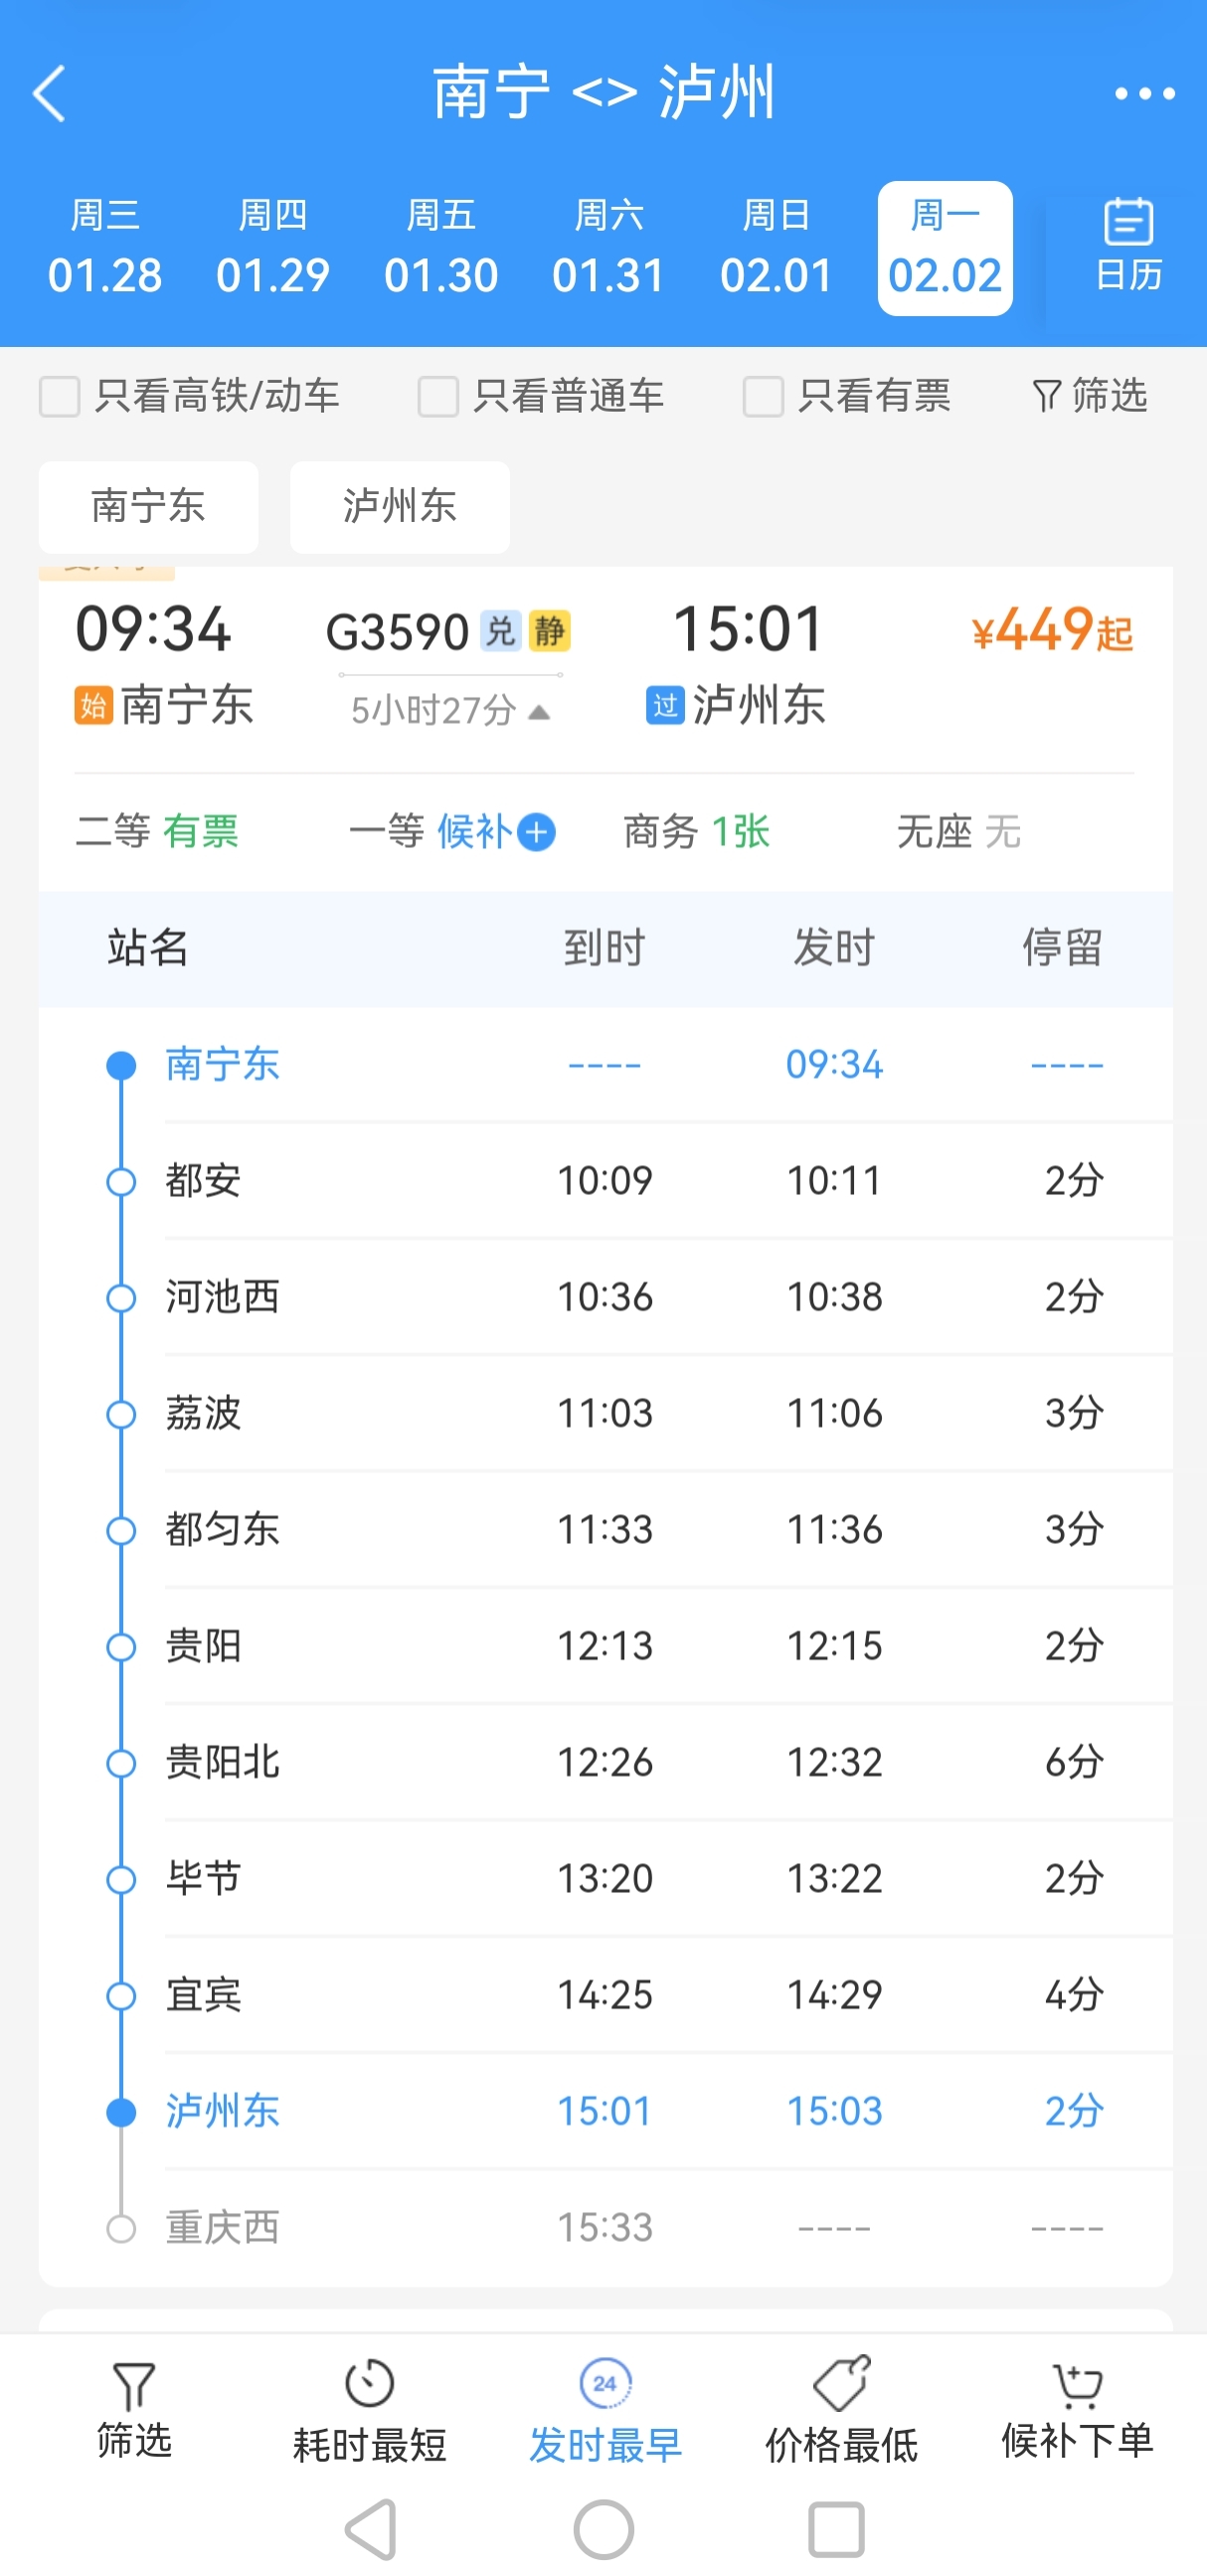
Task: Tap the ¥449起 price
Action: (1051, 631)
